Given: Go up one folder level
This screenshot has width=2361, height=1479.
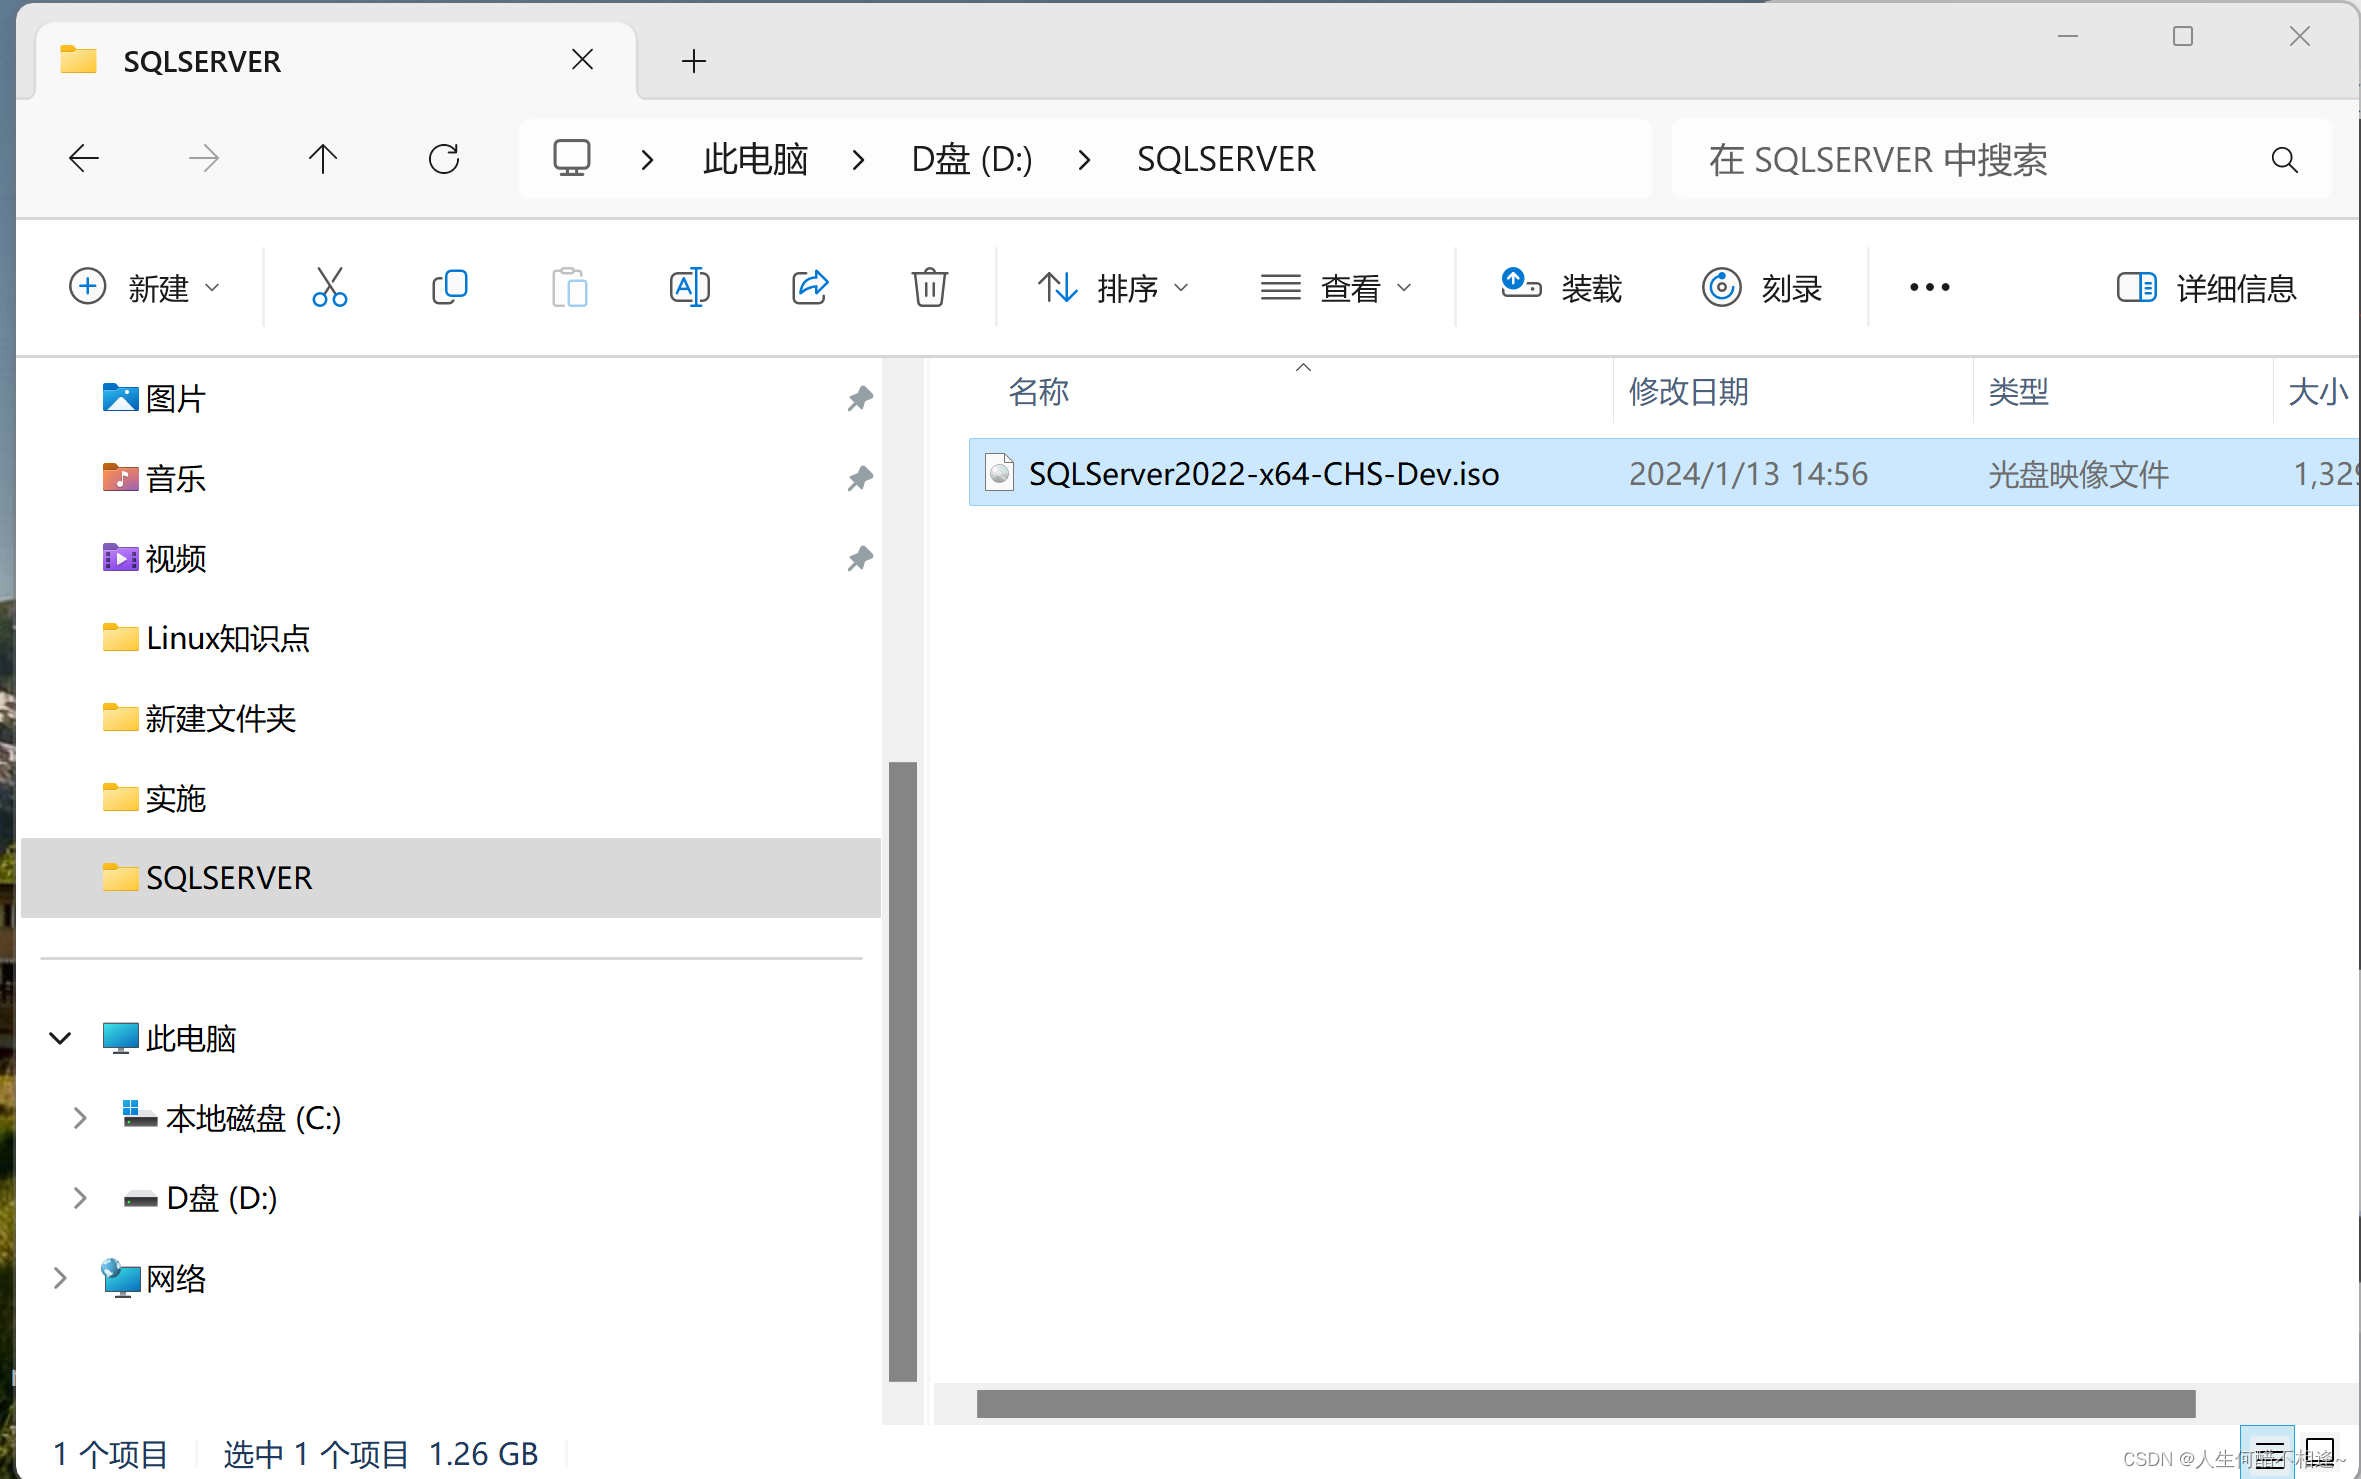Looking at the screenshot, I should (x=323, y=158).
